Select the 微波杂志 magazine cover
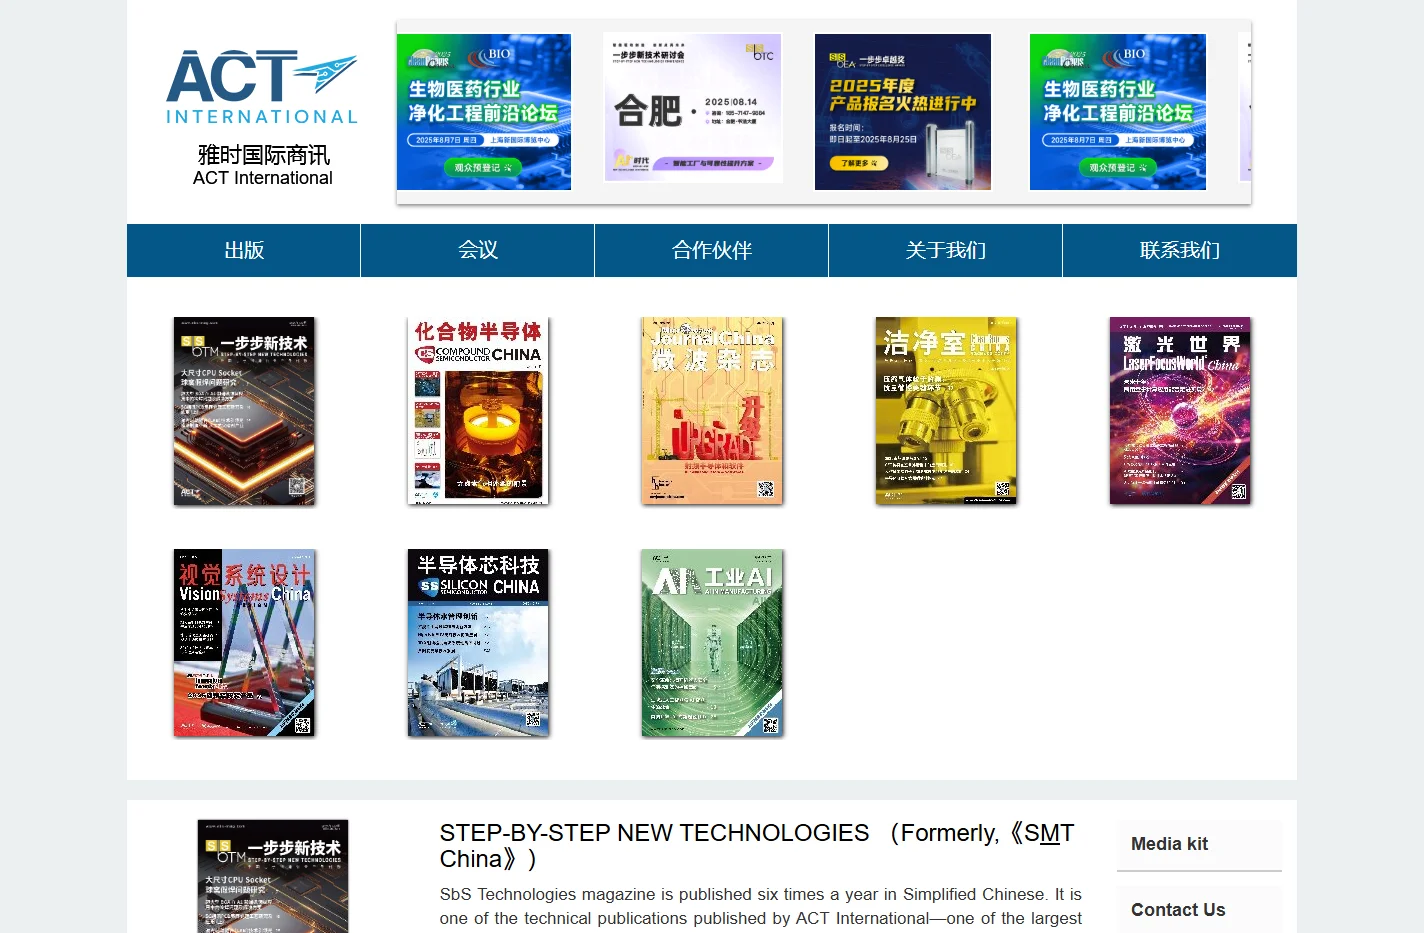The width and height of the screenshot is (1424, 933). click(x=712, y=411)
